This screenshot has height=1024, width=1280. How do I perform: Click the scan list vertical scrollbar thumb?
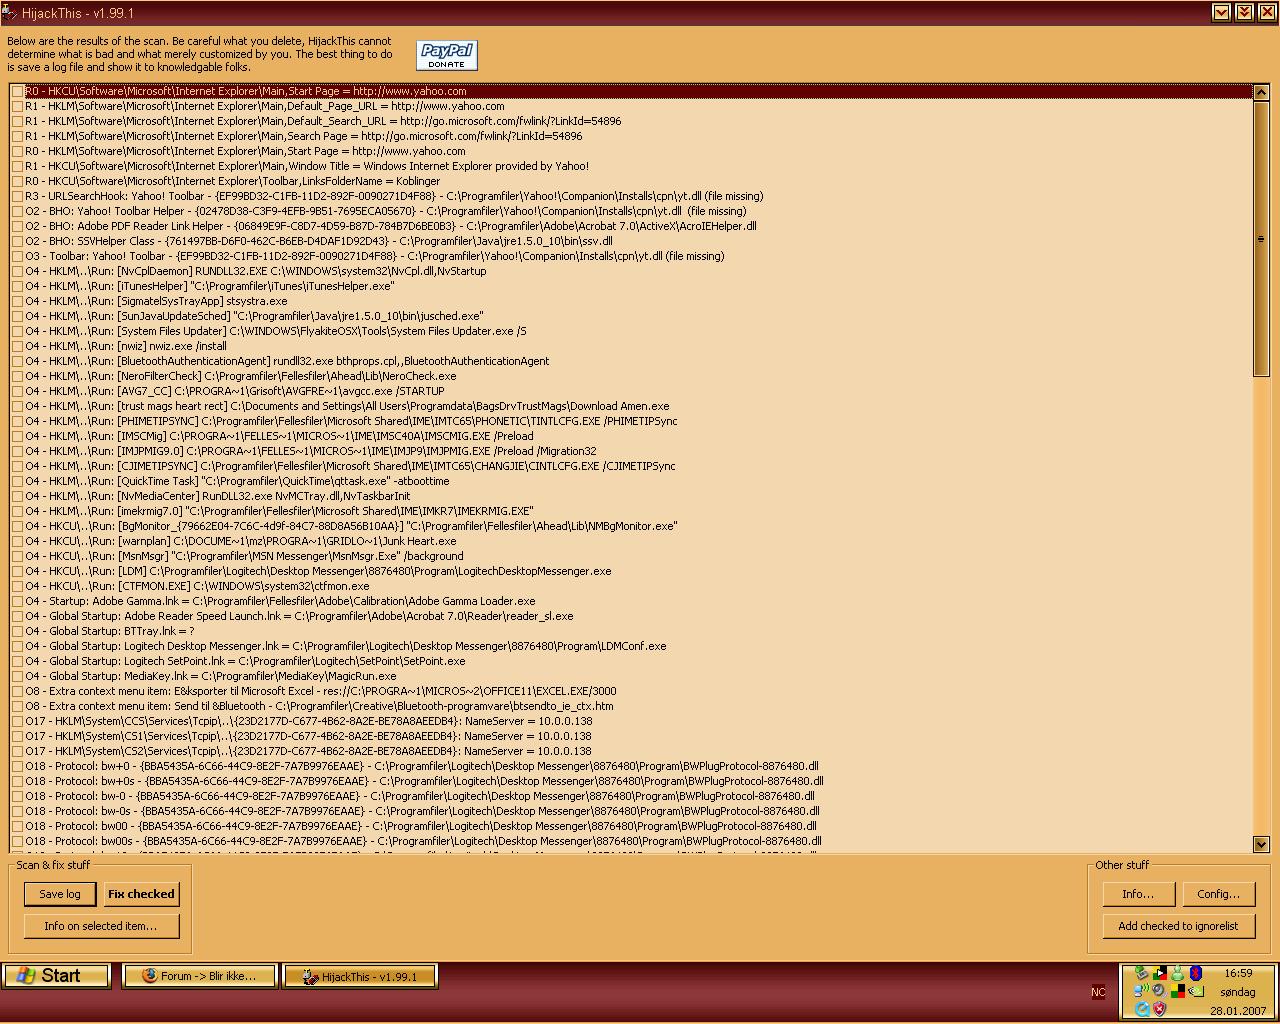click(x=1260, y=239)
